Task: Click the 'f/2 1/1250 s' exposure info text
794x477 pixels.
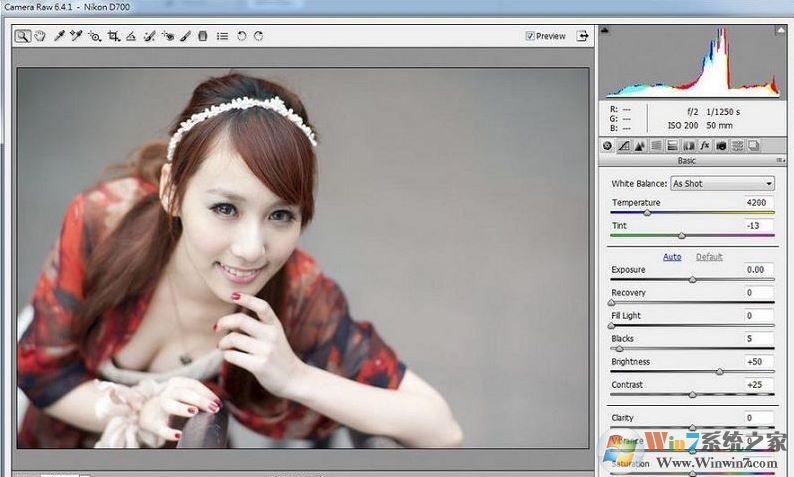Action: pos(713,111)
